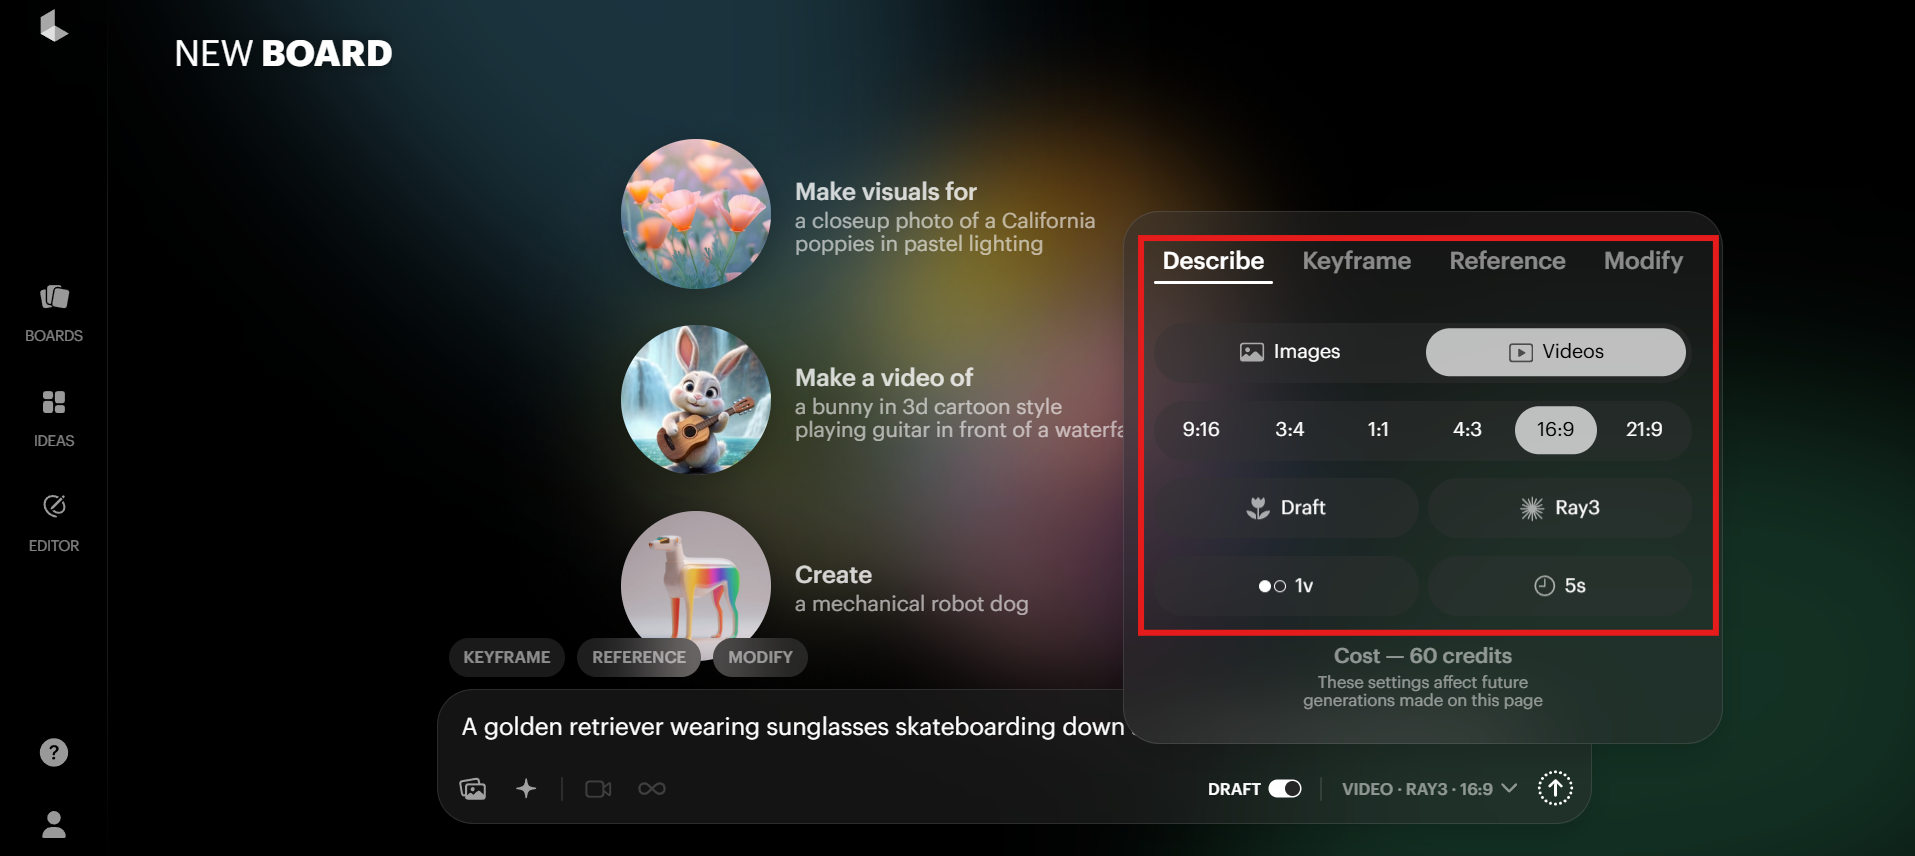Viewport: 1915px width, 856px height.
Task: Open the Ray3 model selector
Action: (1560, 508)
